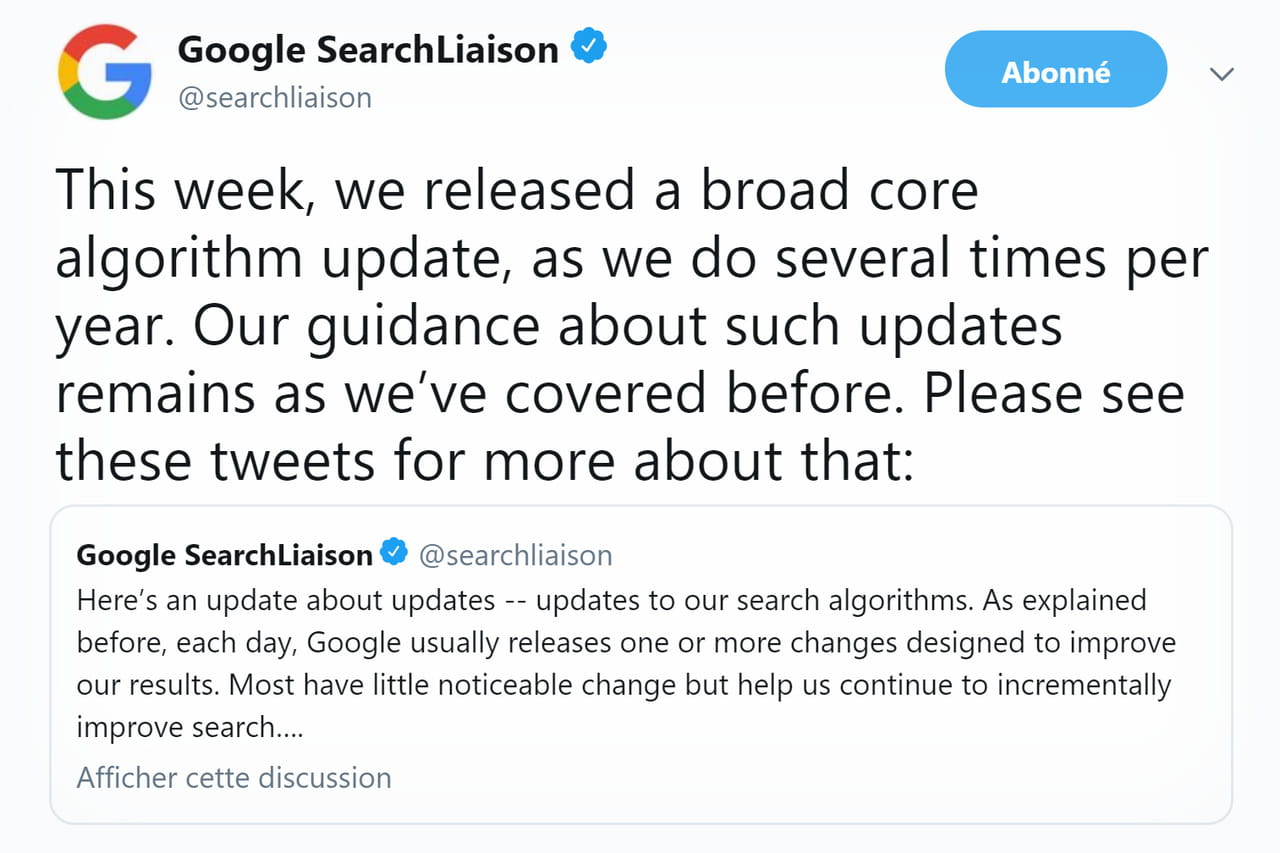Expand the tweet options chevron menu

1222,73
